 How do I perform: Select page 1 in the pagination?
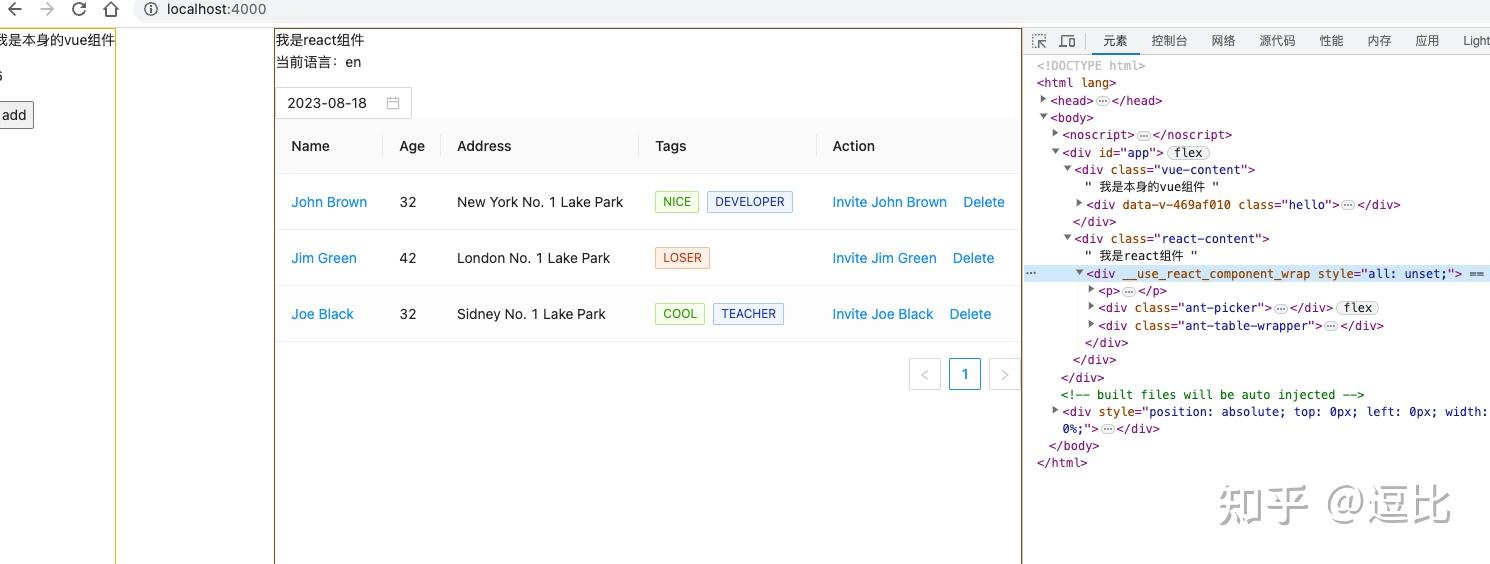coord(965,374)
